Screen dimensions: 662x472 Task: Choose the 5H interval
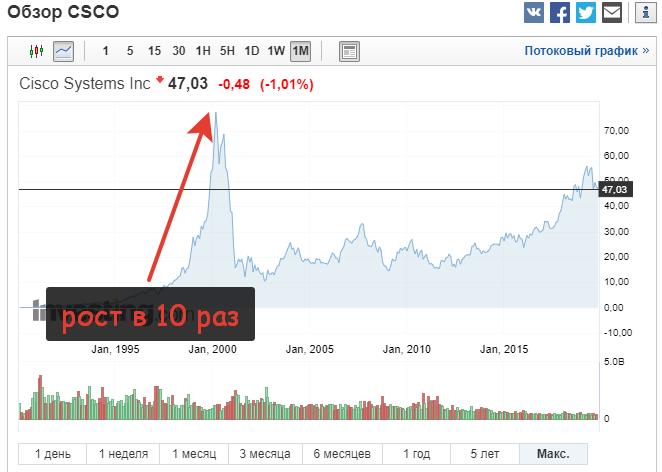tap(227, 50)
